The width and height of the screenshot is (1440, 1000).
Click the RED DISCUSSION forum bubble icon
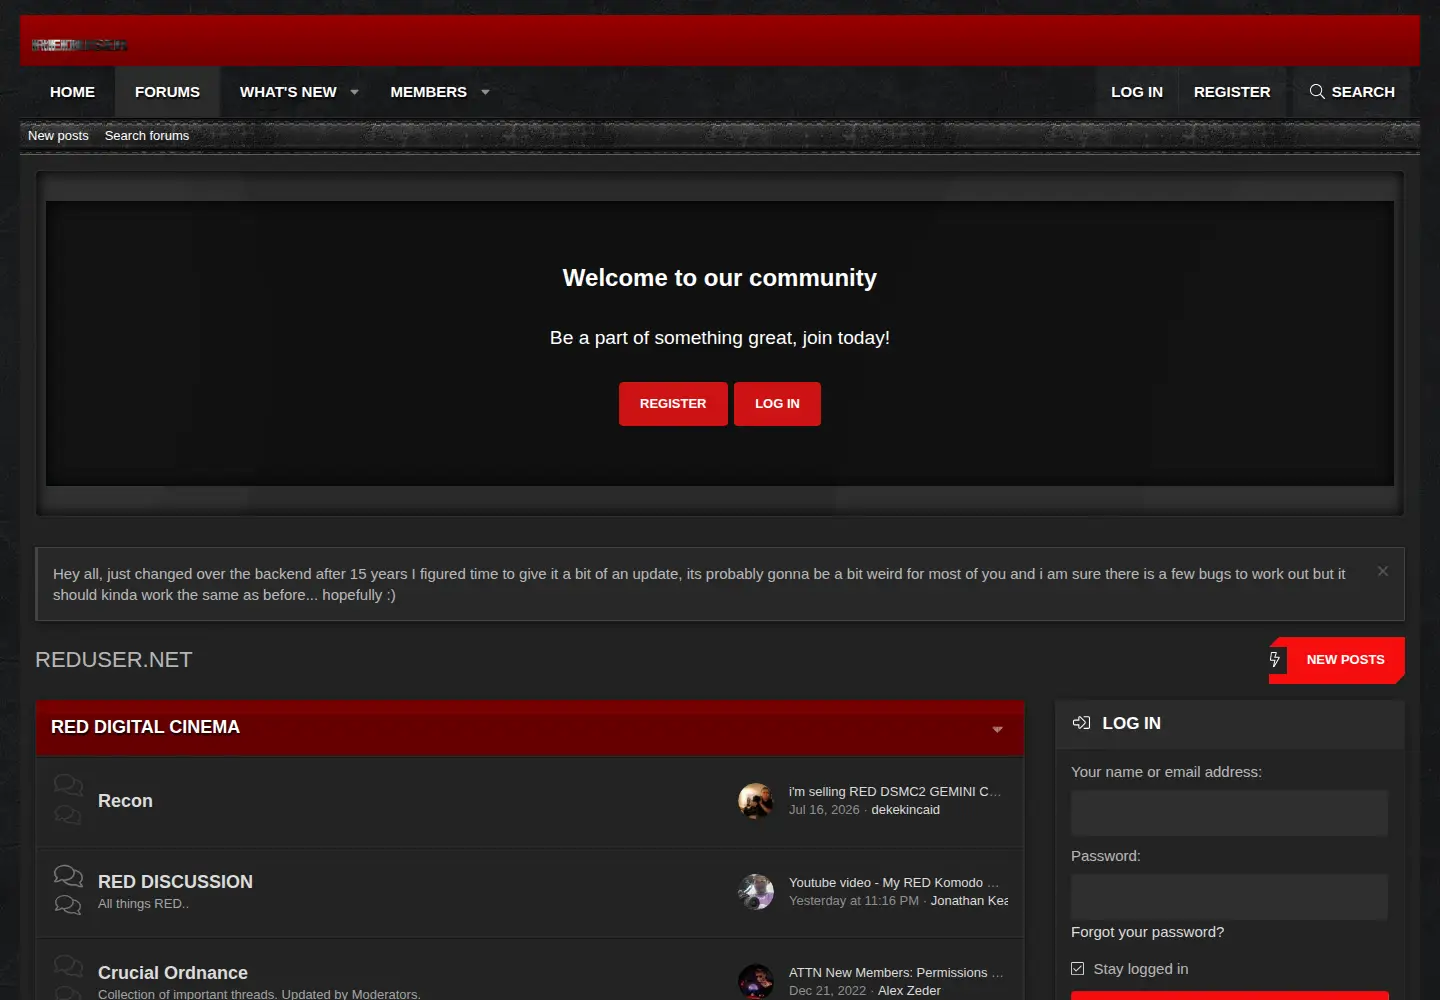(x=68, y=890)
